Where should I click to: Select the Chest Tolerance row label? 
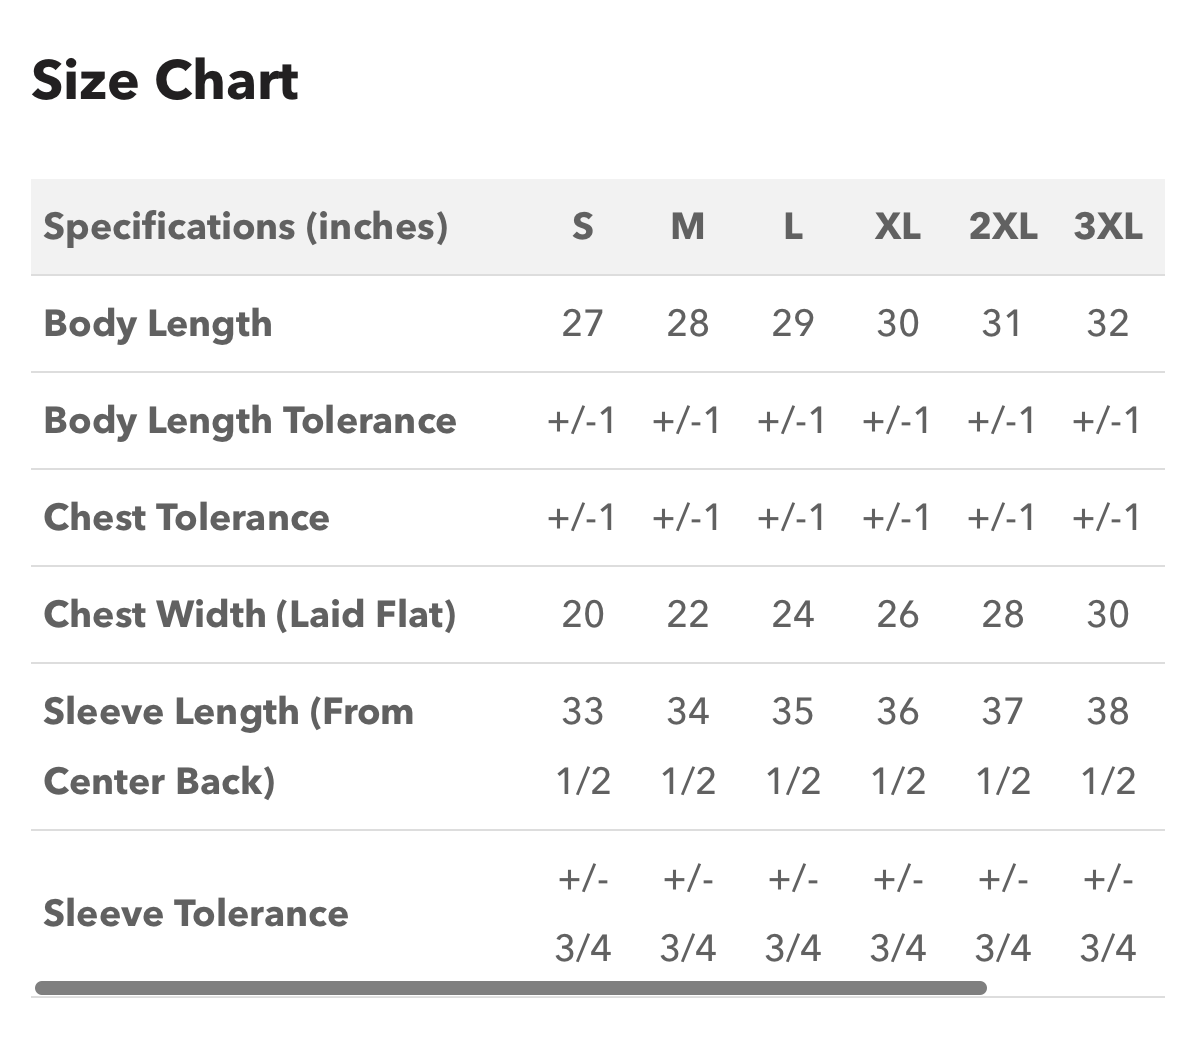click(x=186, y=518)
